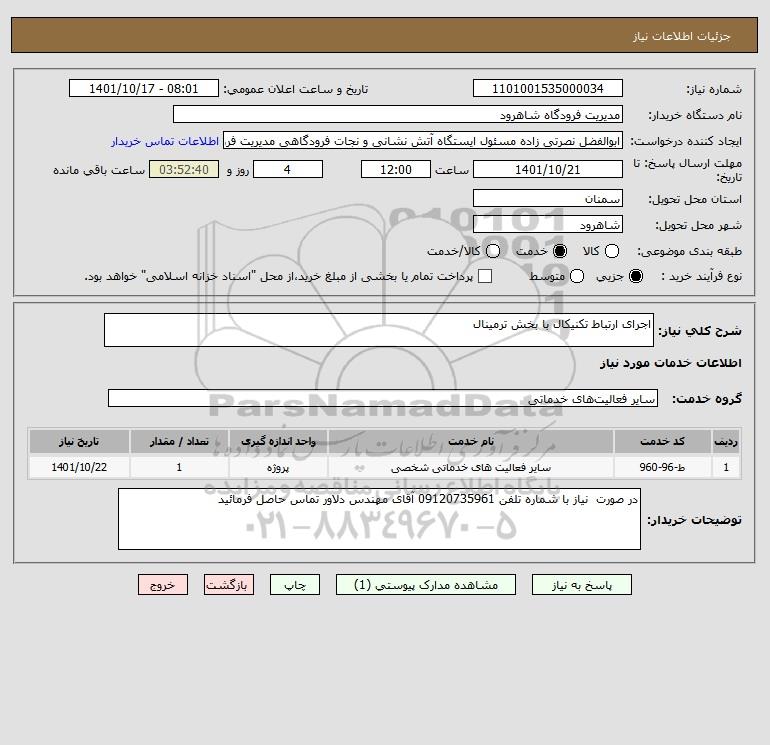Screen dimensions: 770x745
Task: Select the کالا/خدمت radio button
Action: click(493, 251)
